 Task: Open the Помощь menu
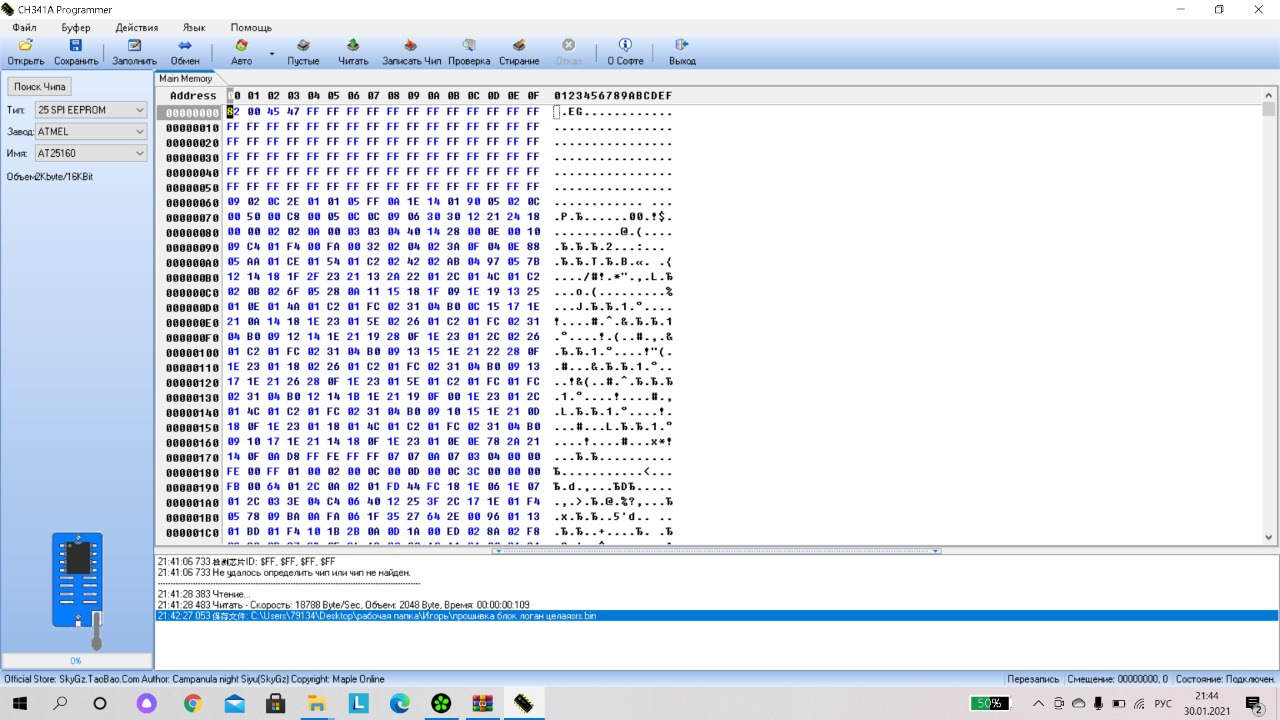click(x=251, y=27)
